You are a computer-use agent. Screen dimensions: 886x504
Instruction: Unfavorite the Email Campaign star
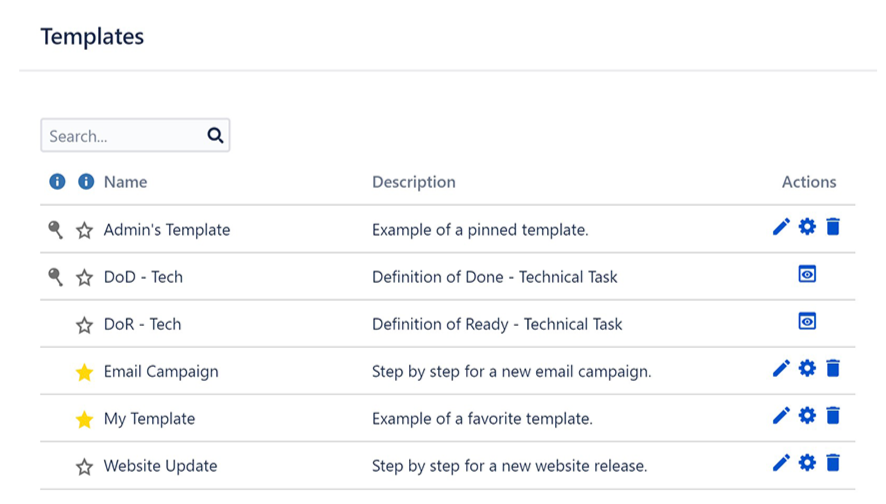[x=84, y=372]
